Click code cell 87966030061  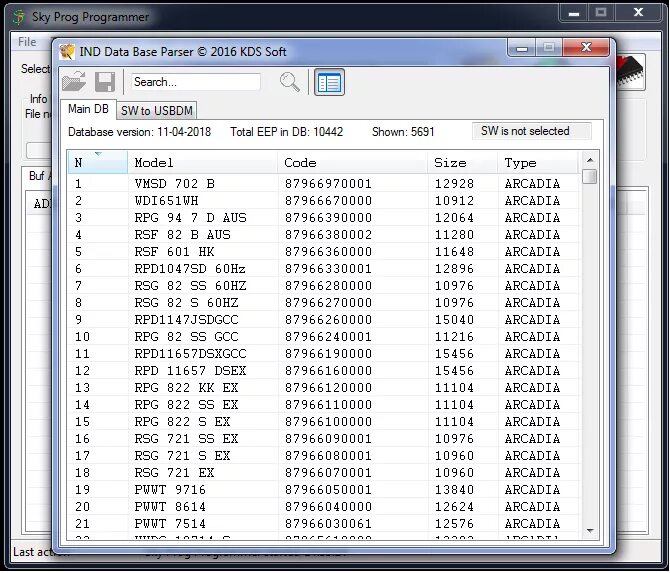(328, 524)
